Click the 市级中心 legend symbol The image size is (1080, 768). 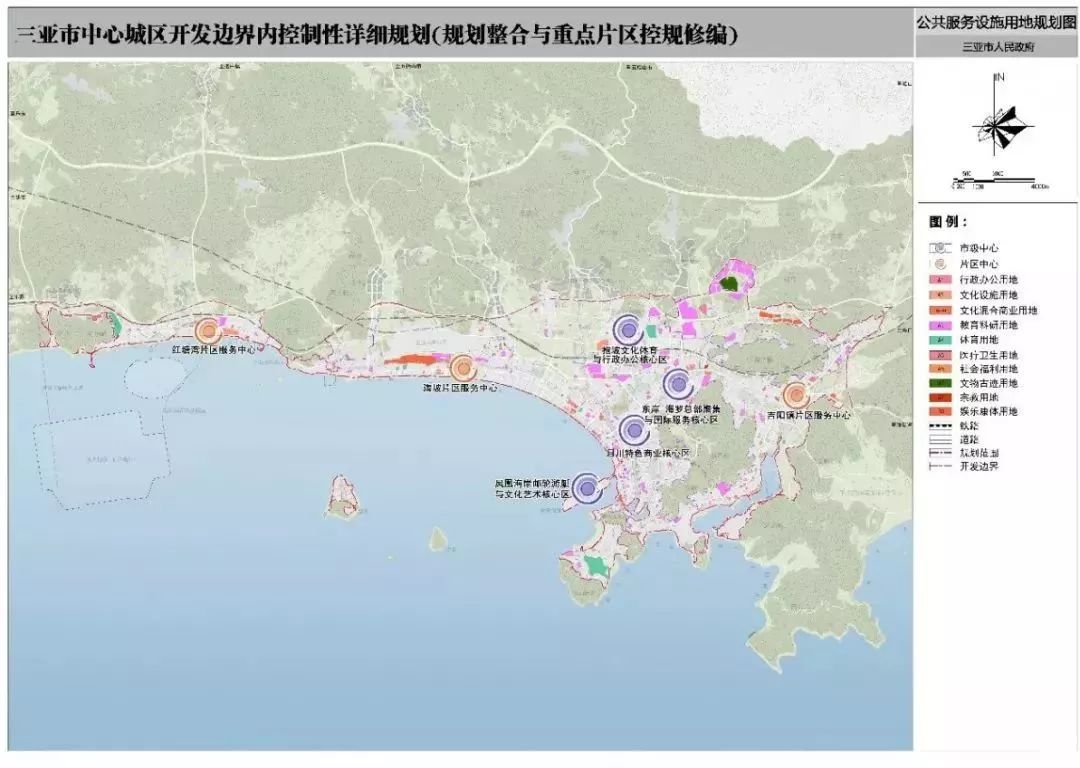[940, 248]
